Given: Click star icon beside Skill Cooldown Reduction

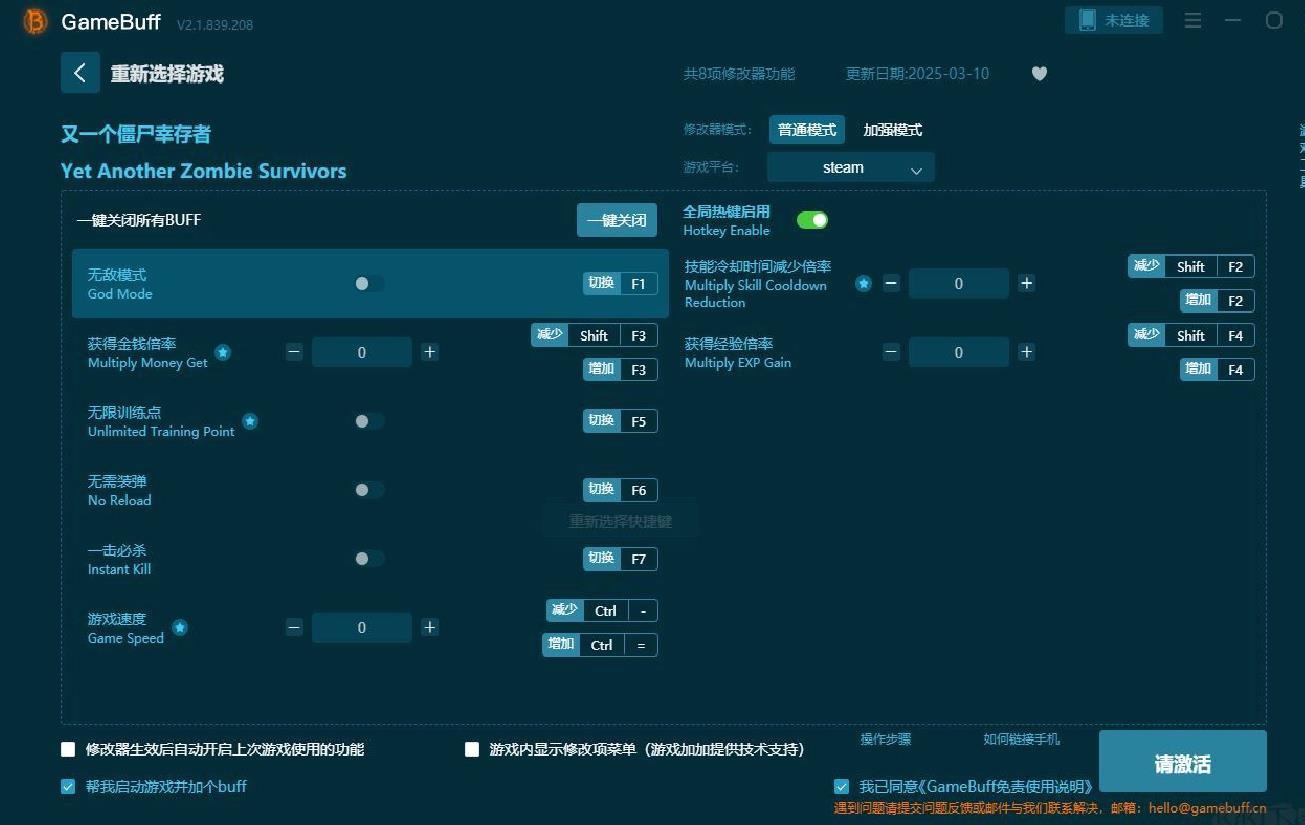Looking at the screenshot, I should point(863,283).
